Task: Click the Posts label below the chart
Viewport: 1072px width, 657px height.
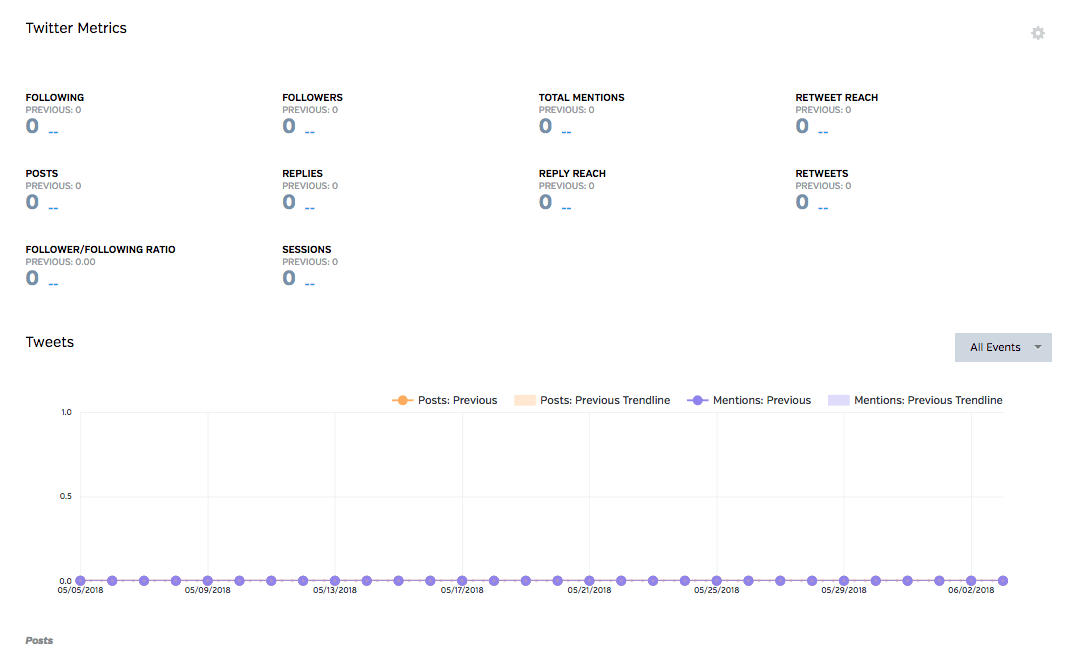Action: click(39, 640)
